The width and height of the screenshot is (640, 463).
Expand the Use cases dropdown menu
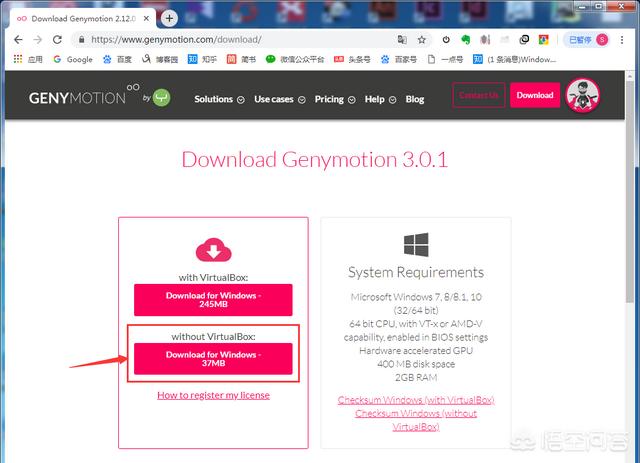280,99
